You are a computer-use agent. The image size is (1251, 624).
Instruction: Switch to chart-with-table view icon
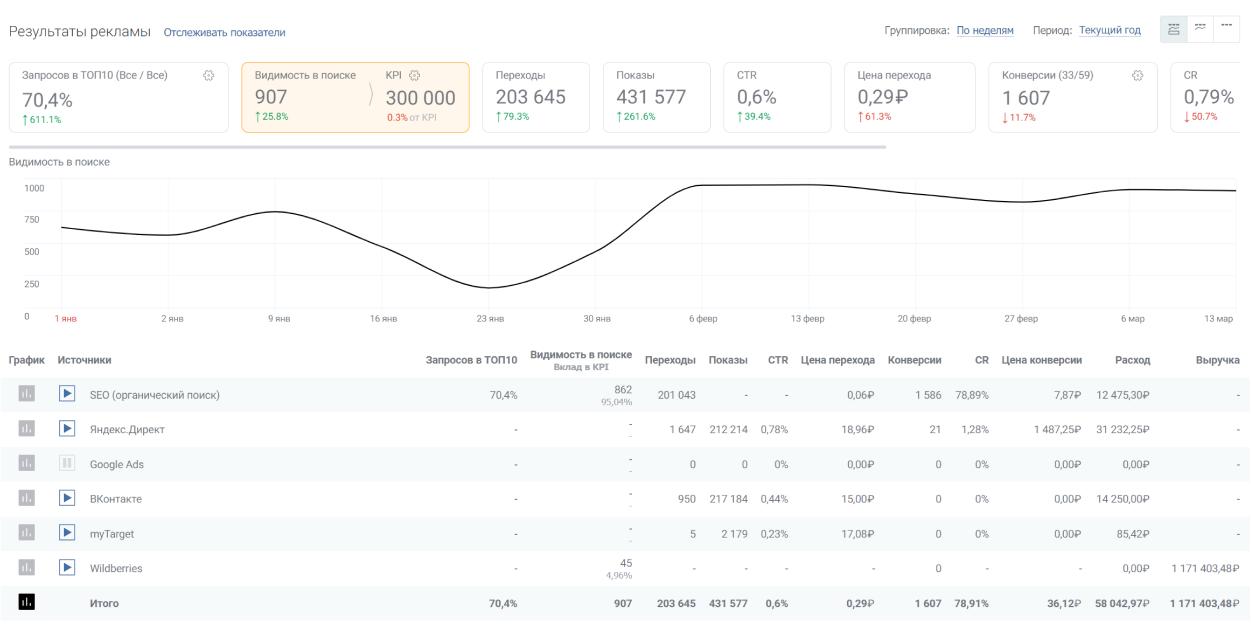pyautogui.click(x=1173, y=29)
